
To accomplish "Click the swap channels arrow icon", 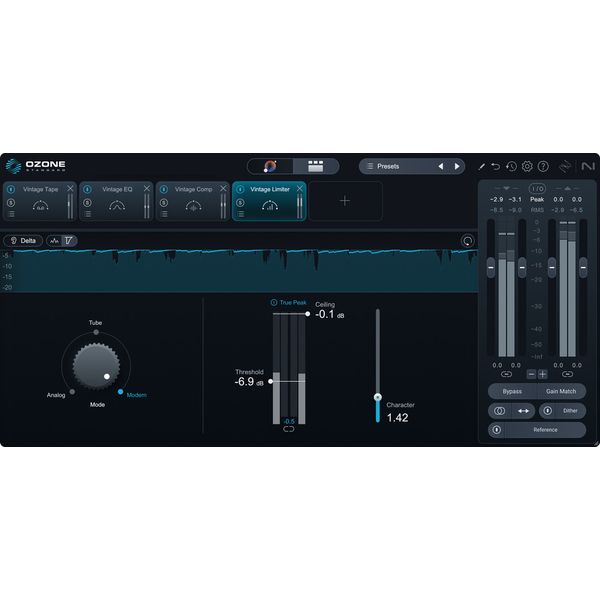I will 523,411.
